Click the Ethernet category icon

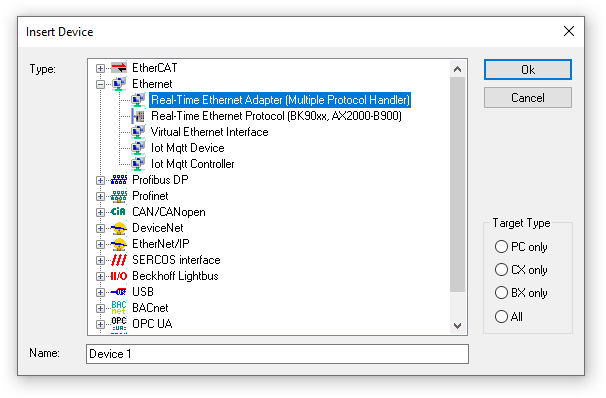(119, 84)
